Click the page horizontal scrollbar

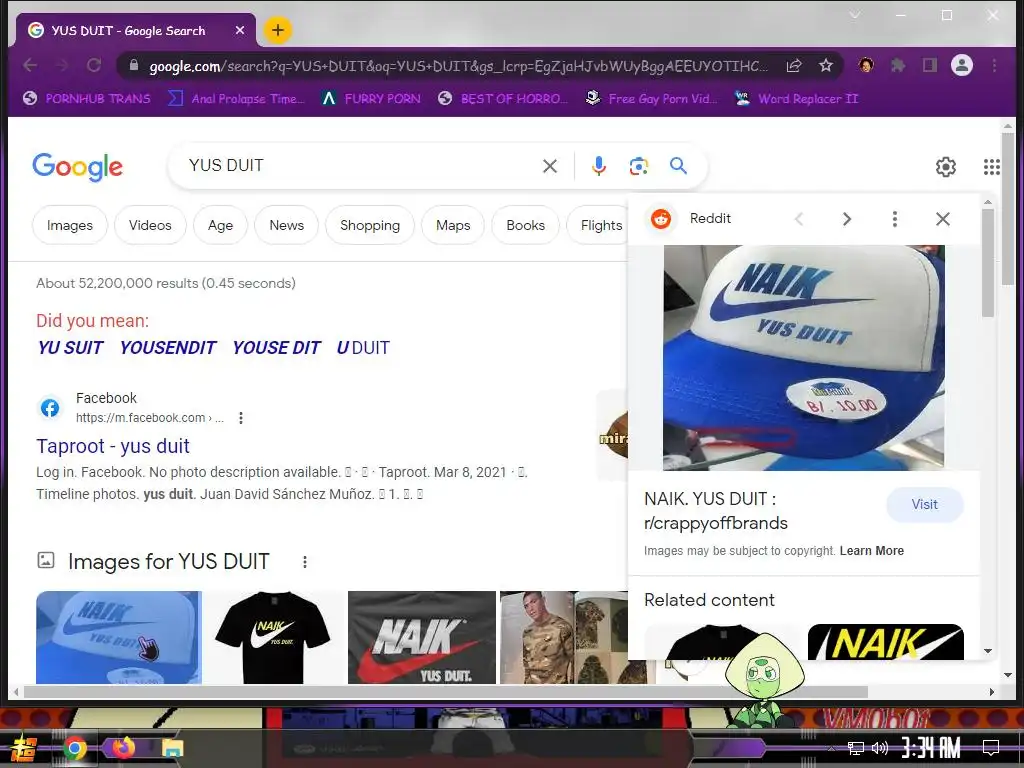pyautogui.click(x=445, y=692)
